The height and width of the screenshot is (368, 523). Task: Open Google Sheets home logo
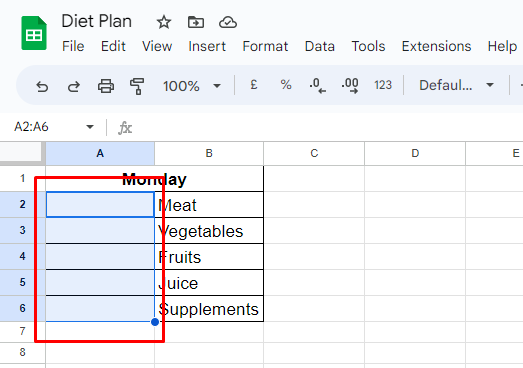click(x=34, y=33)
